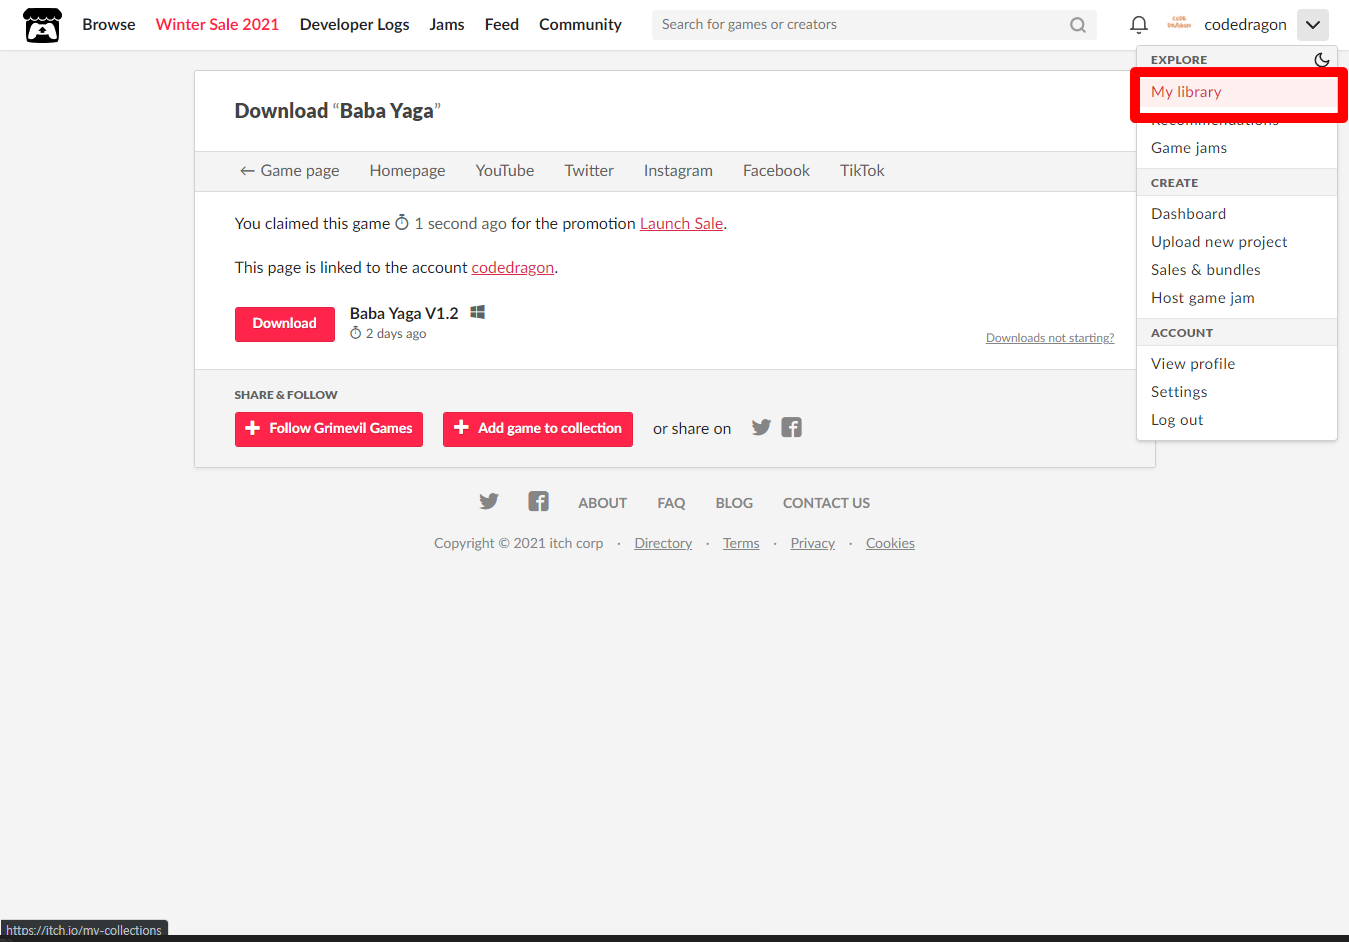Viewport: 1349px width, 942px height.
Task: Open the Feed page
Action: (502, 25)
